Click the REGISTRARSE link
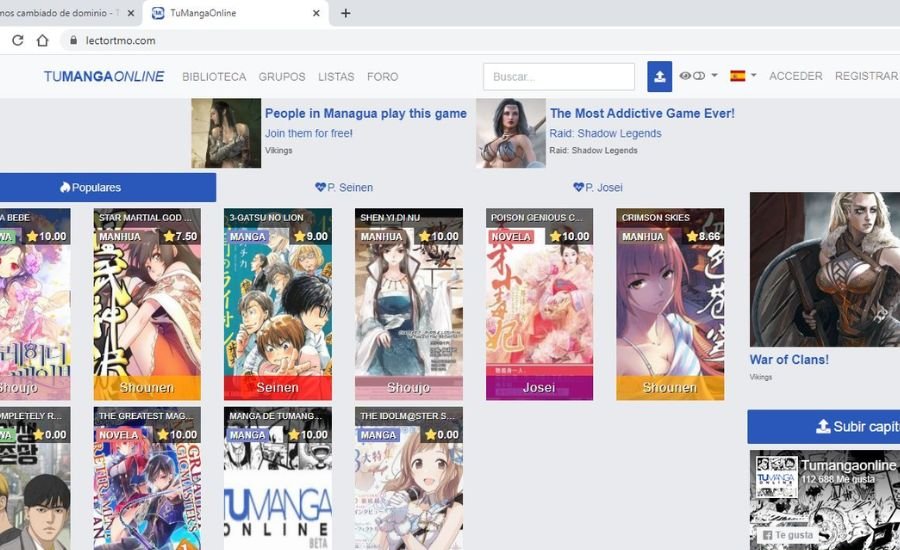 (x=867, y=76)
